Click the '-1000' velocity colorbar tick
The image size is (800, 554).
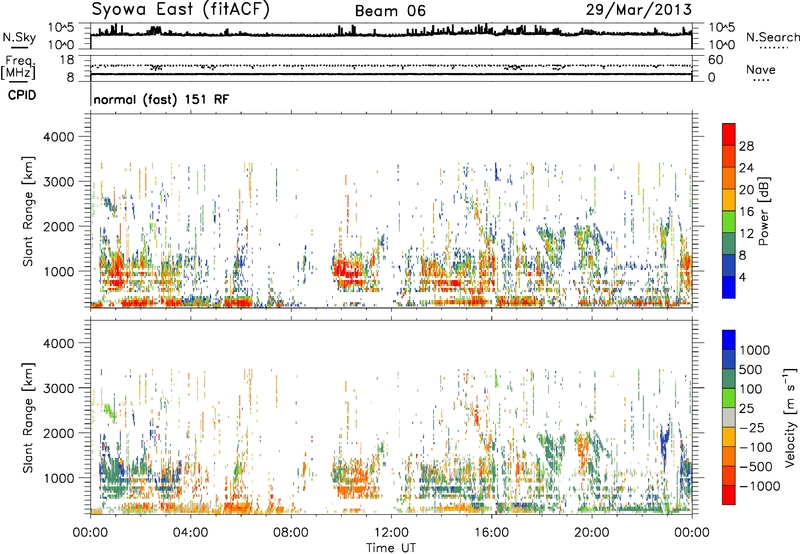(x=760, y=486)
